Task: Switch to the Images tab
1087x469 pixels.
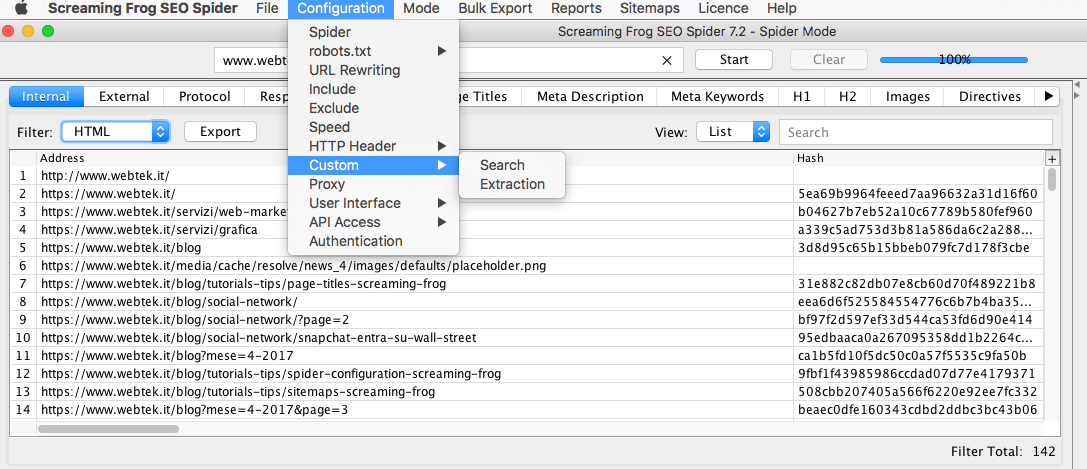Action: pyautogui.click(x=907, y=96)
